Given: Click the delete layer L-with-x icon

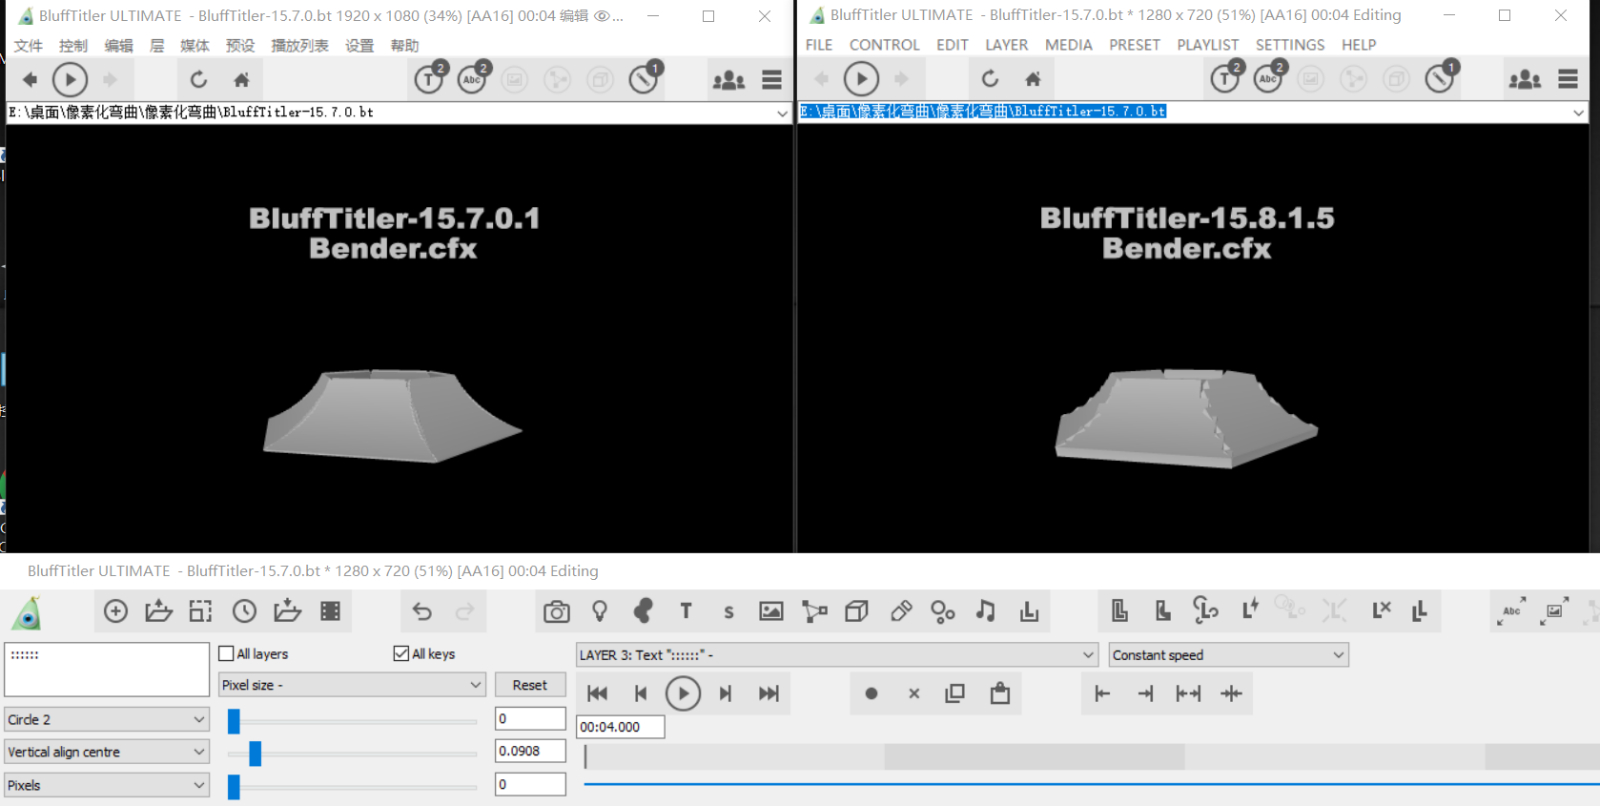Looking at the screenshot, I should click(1381, 610).
